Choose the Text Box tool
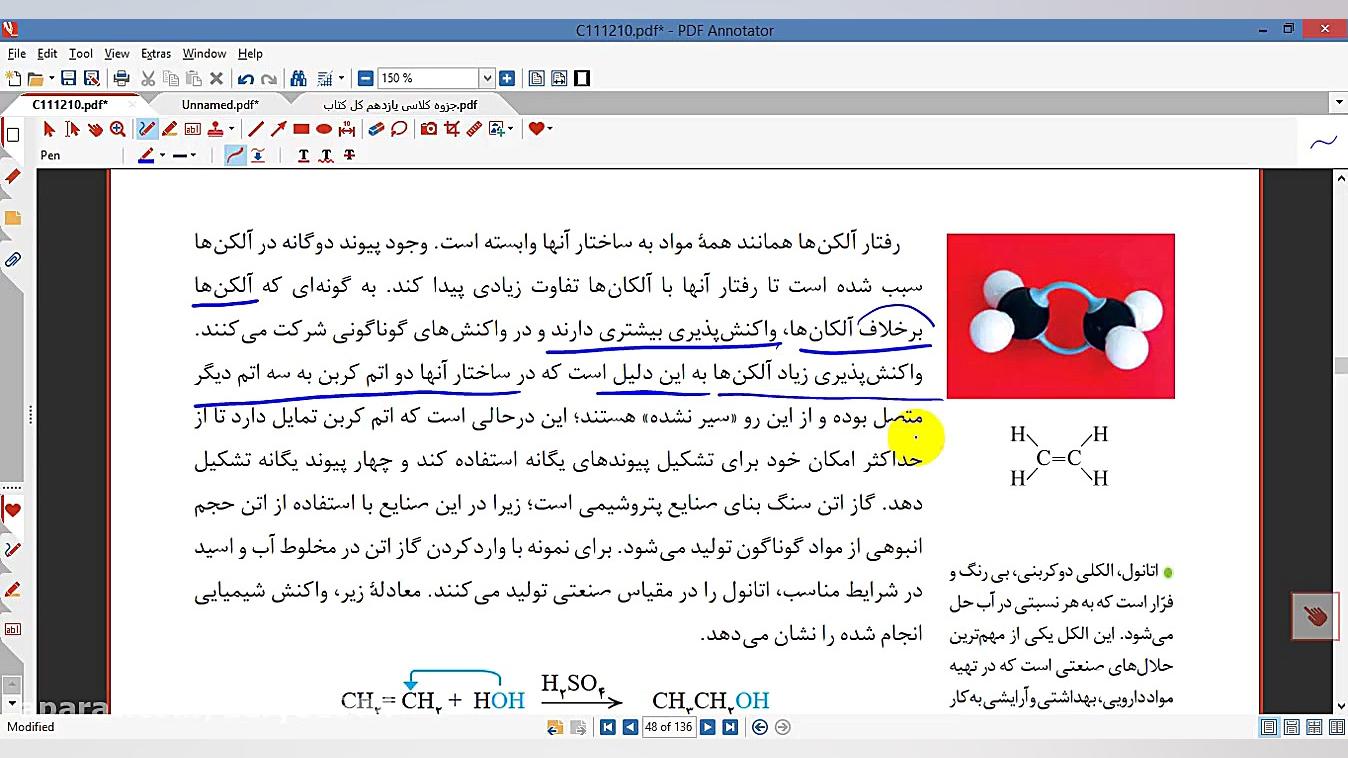Viewport: 1348px width, 758px height. 193,129
